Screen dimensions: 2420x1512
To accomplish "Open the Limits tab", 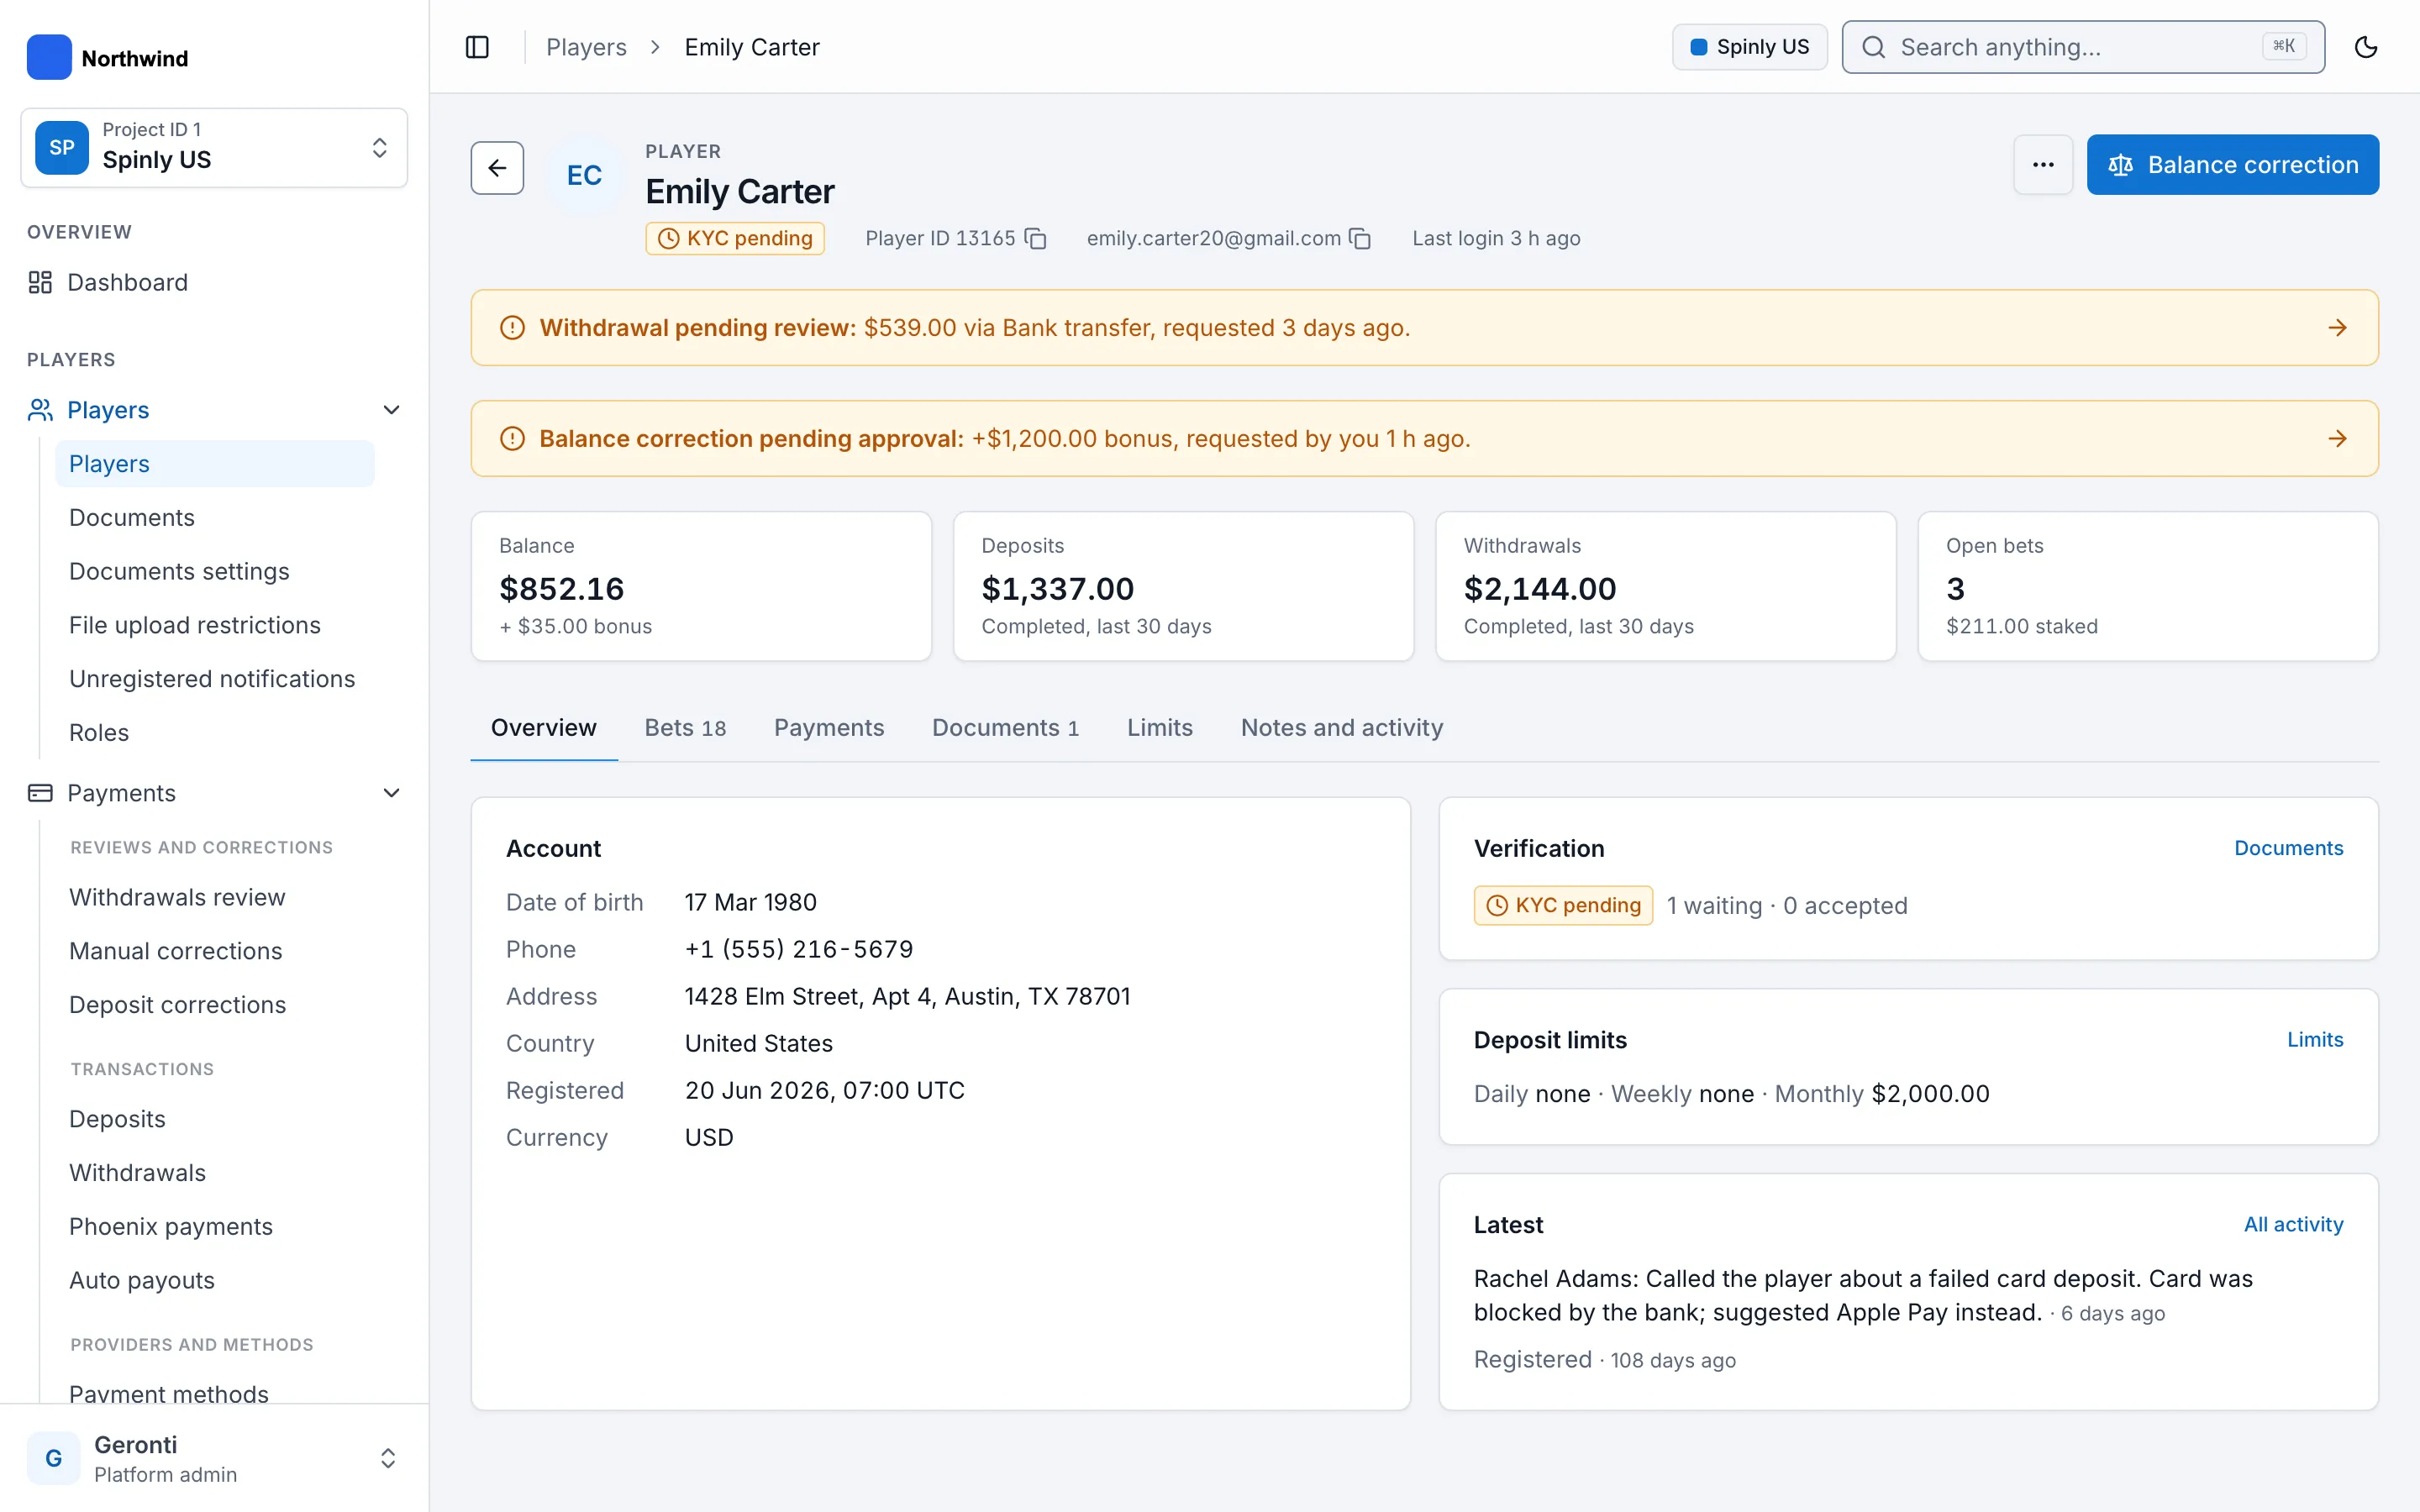I will [1160, 728].
